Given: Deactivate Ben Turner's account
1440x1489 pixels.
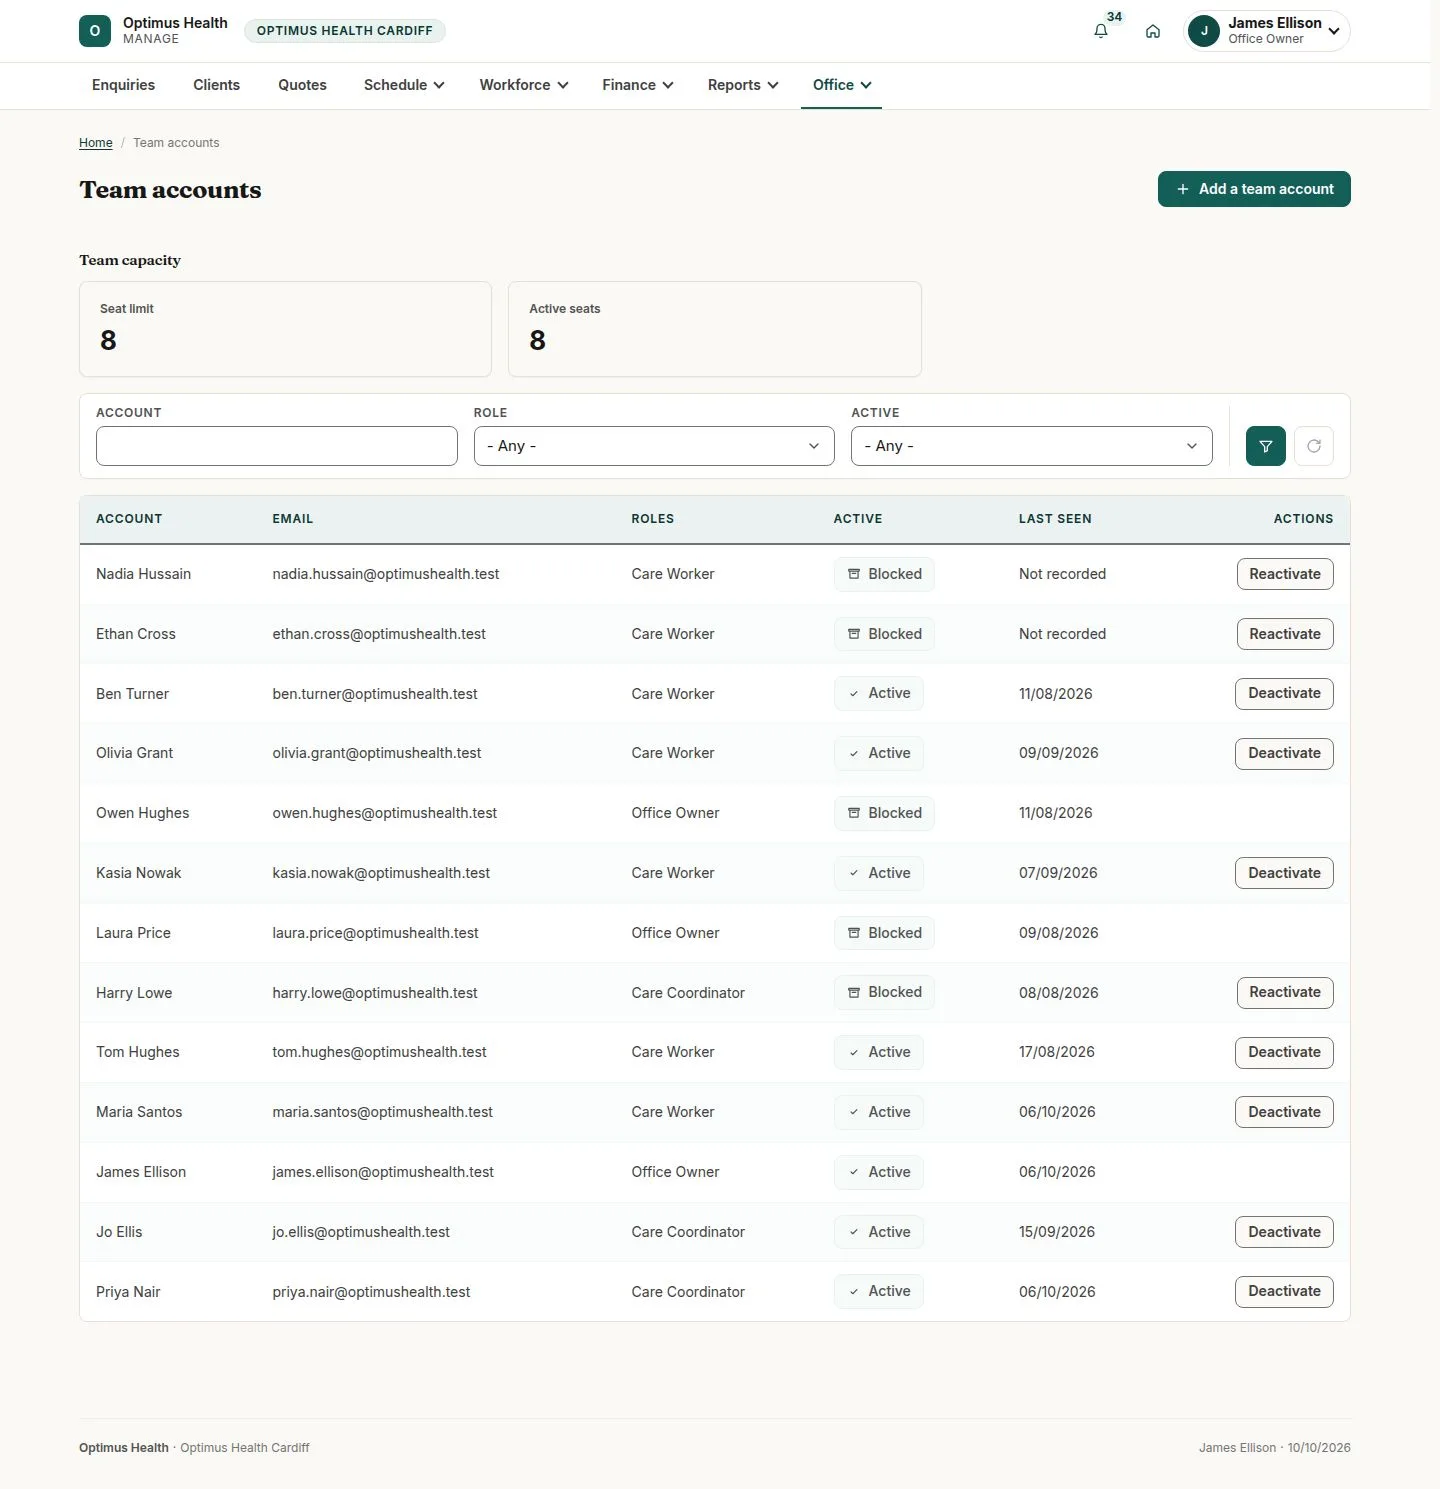Looking at the screenshot, I should coord(1284,694).
